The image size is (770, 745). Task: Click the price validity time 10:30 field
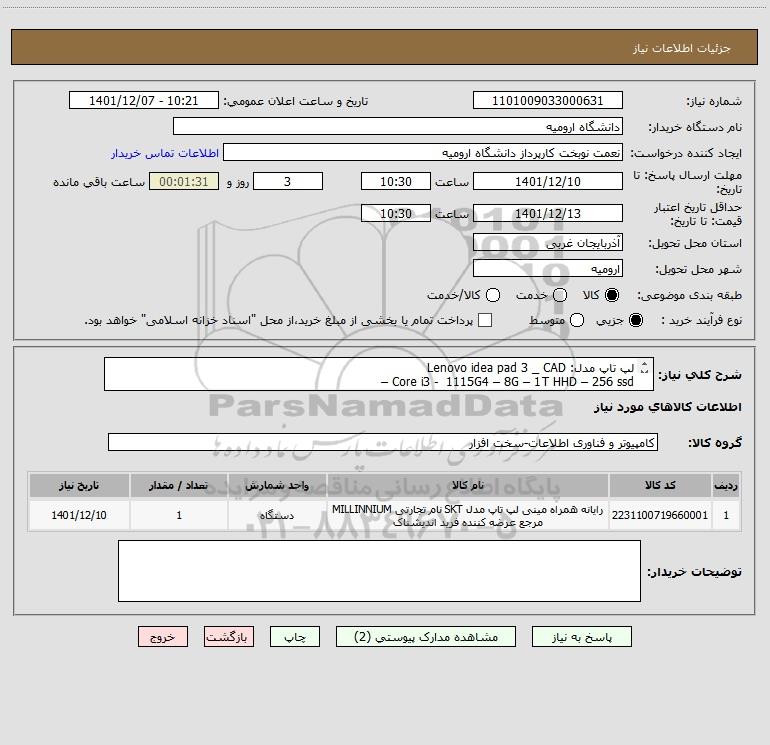click(x=396, y=213)
